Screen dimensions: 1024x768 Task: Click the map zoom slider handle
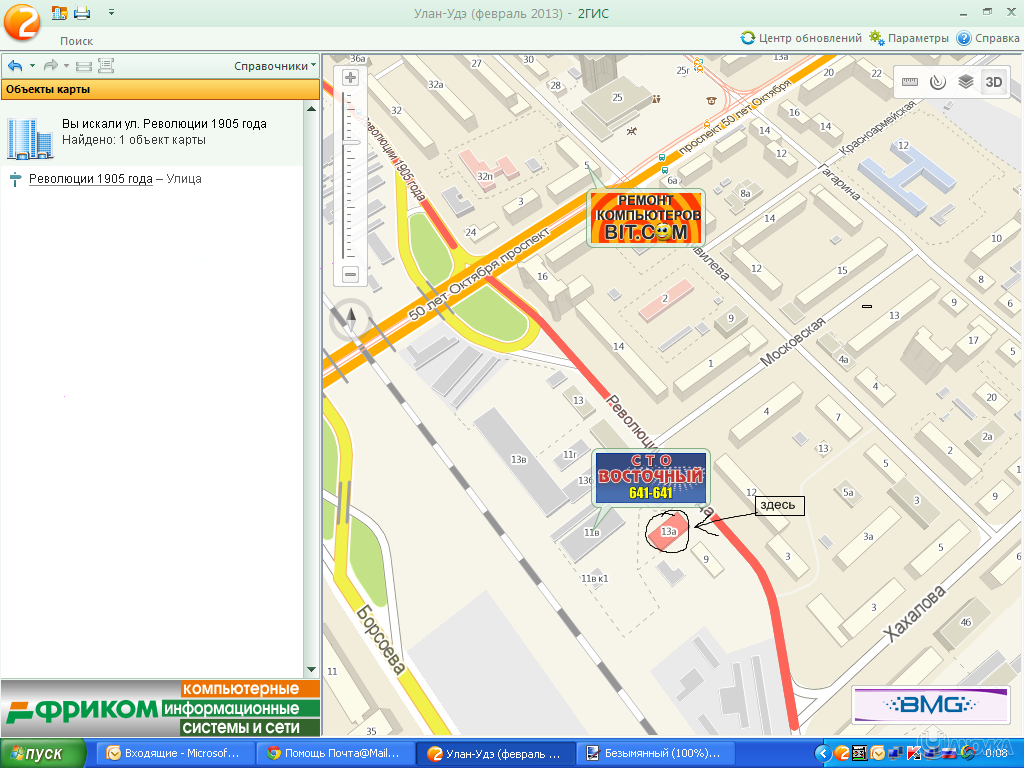(350, 147)
